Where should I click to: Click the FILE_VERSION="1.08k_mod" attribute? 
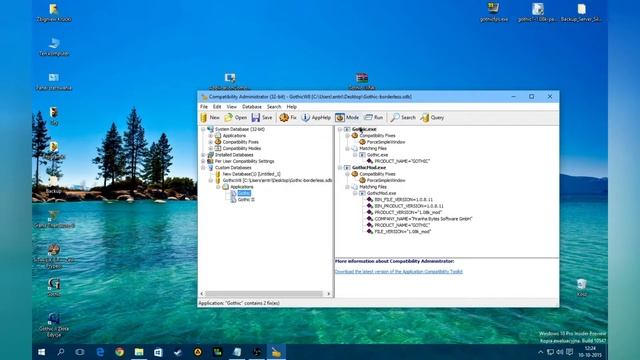pyautogui.click(x=403, y=231)
